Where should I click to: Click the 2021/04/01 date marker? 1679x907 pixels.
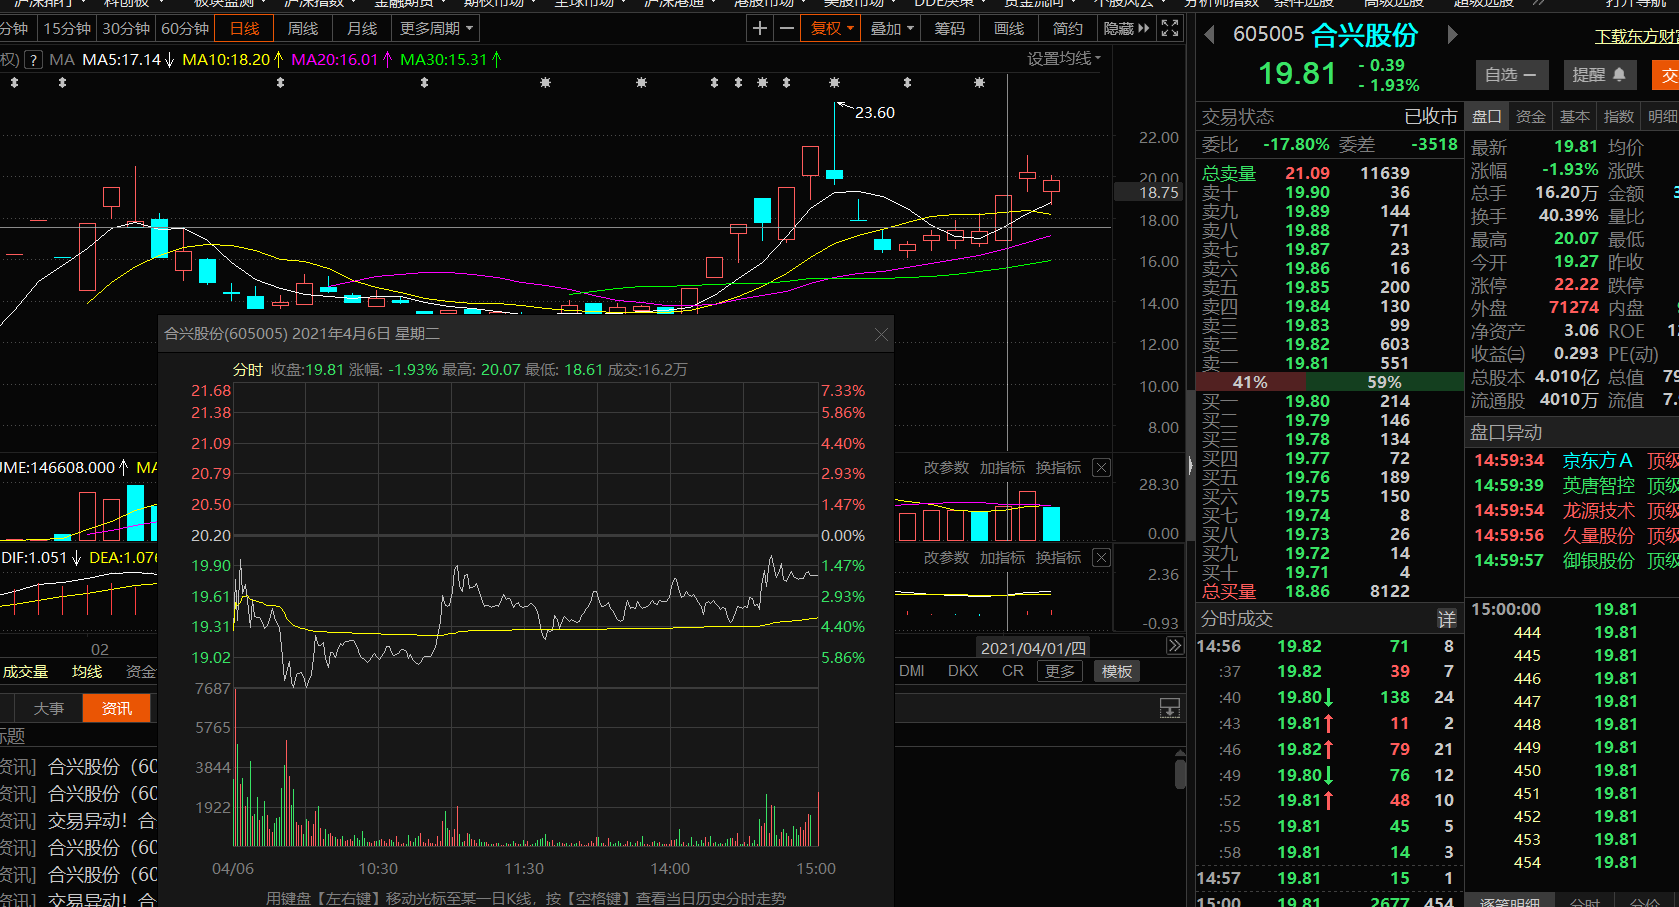1033,648
